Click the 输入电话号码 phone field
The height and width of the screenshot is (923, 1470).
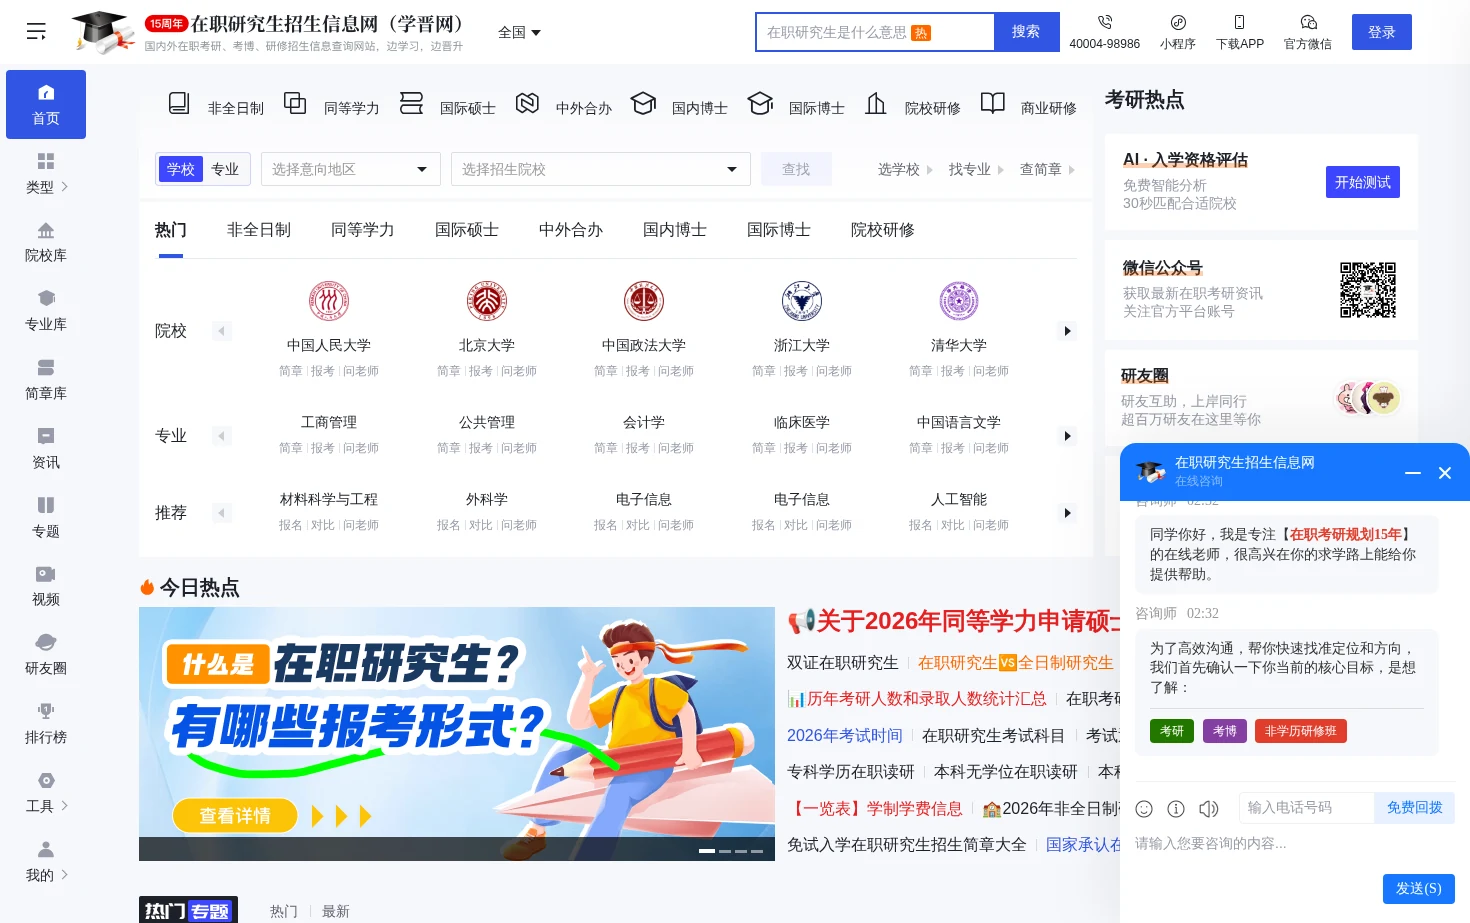coord(1307,808)
